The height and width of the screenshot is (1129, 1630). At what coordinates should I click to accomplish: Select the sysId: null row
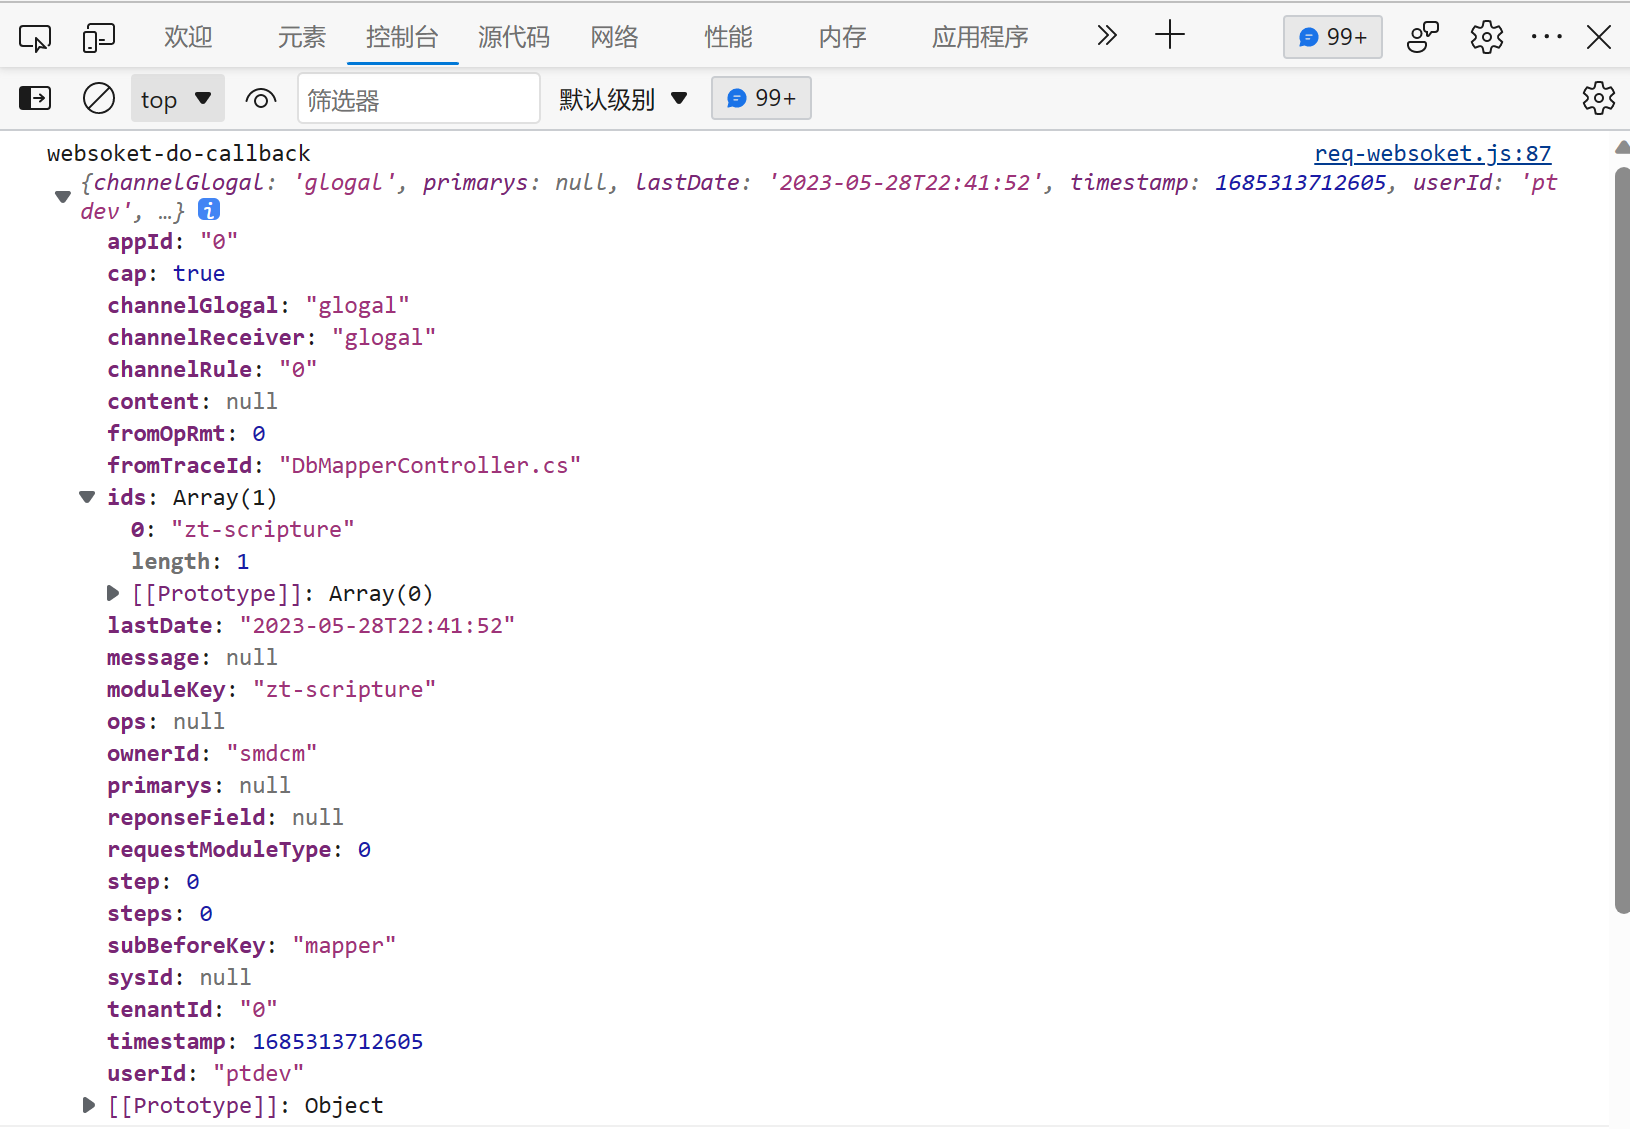click(179, 977)
